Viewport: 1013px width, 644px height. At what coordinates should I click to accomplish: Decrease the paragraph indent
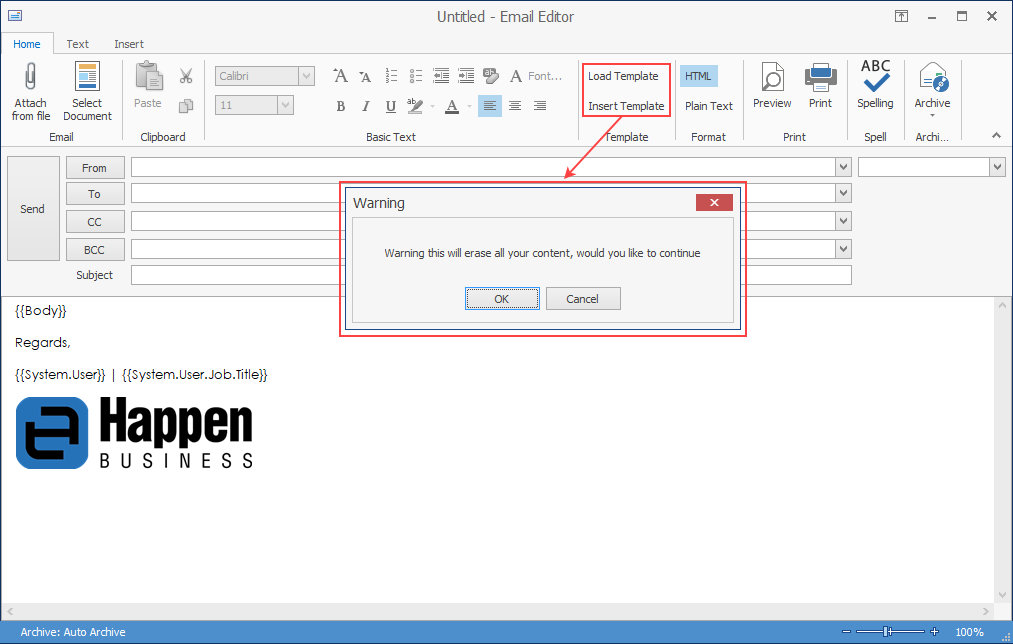click(x=441, y=76)
